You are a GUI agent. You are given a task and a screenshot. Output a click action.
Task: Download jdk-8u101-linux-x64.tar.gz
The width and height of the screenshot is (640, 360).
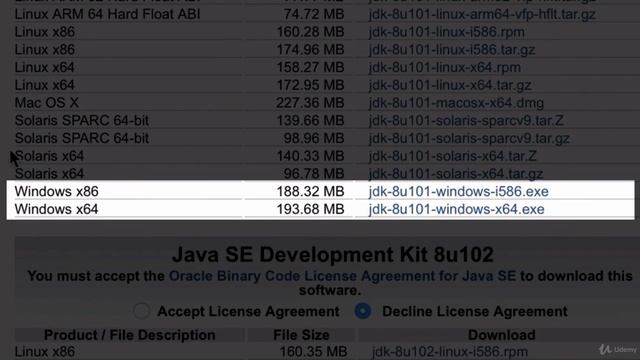coord(450,85)
